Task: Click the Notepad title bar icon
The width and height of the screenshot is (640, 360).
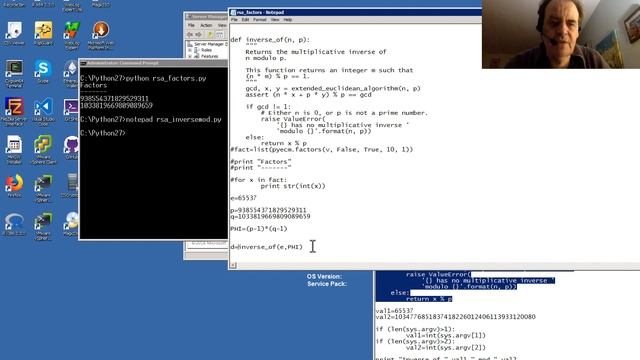Action: (x=233, y=13)
